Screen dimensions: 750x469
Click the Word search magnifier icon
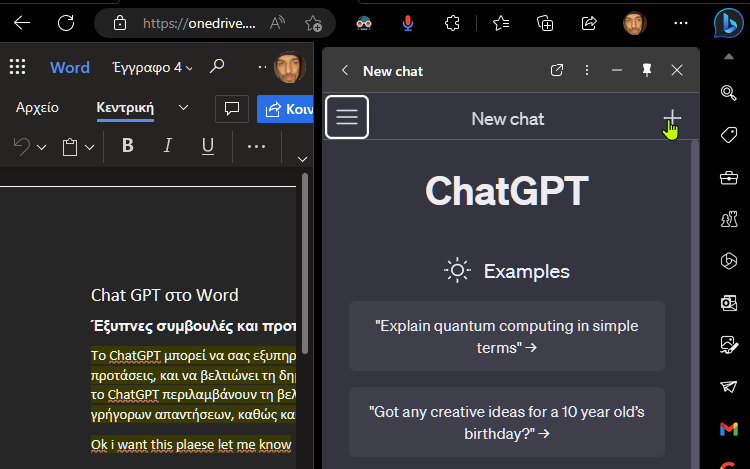217,66
